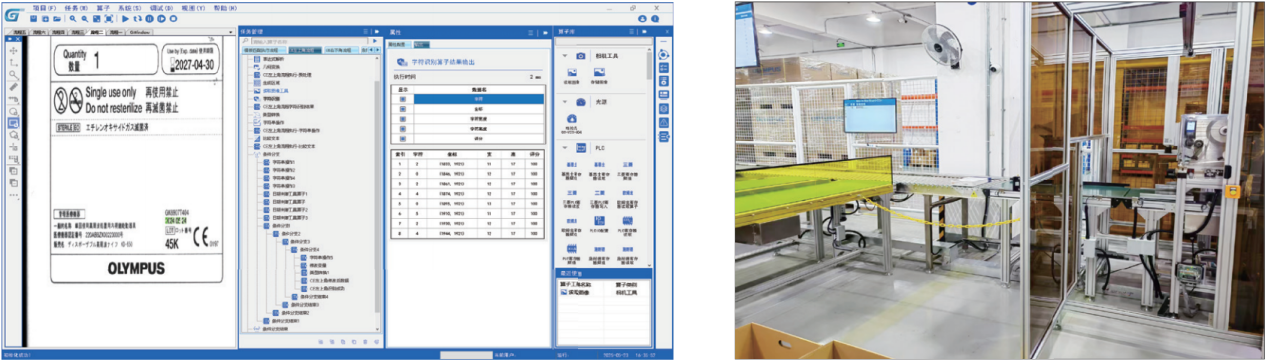The height and width of the screenshot is (362, 1268).
Task: Open the 项目(F) menu
Action: pos(44,8)
